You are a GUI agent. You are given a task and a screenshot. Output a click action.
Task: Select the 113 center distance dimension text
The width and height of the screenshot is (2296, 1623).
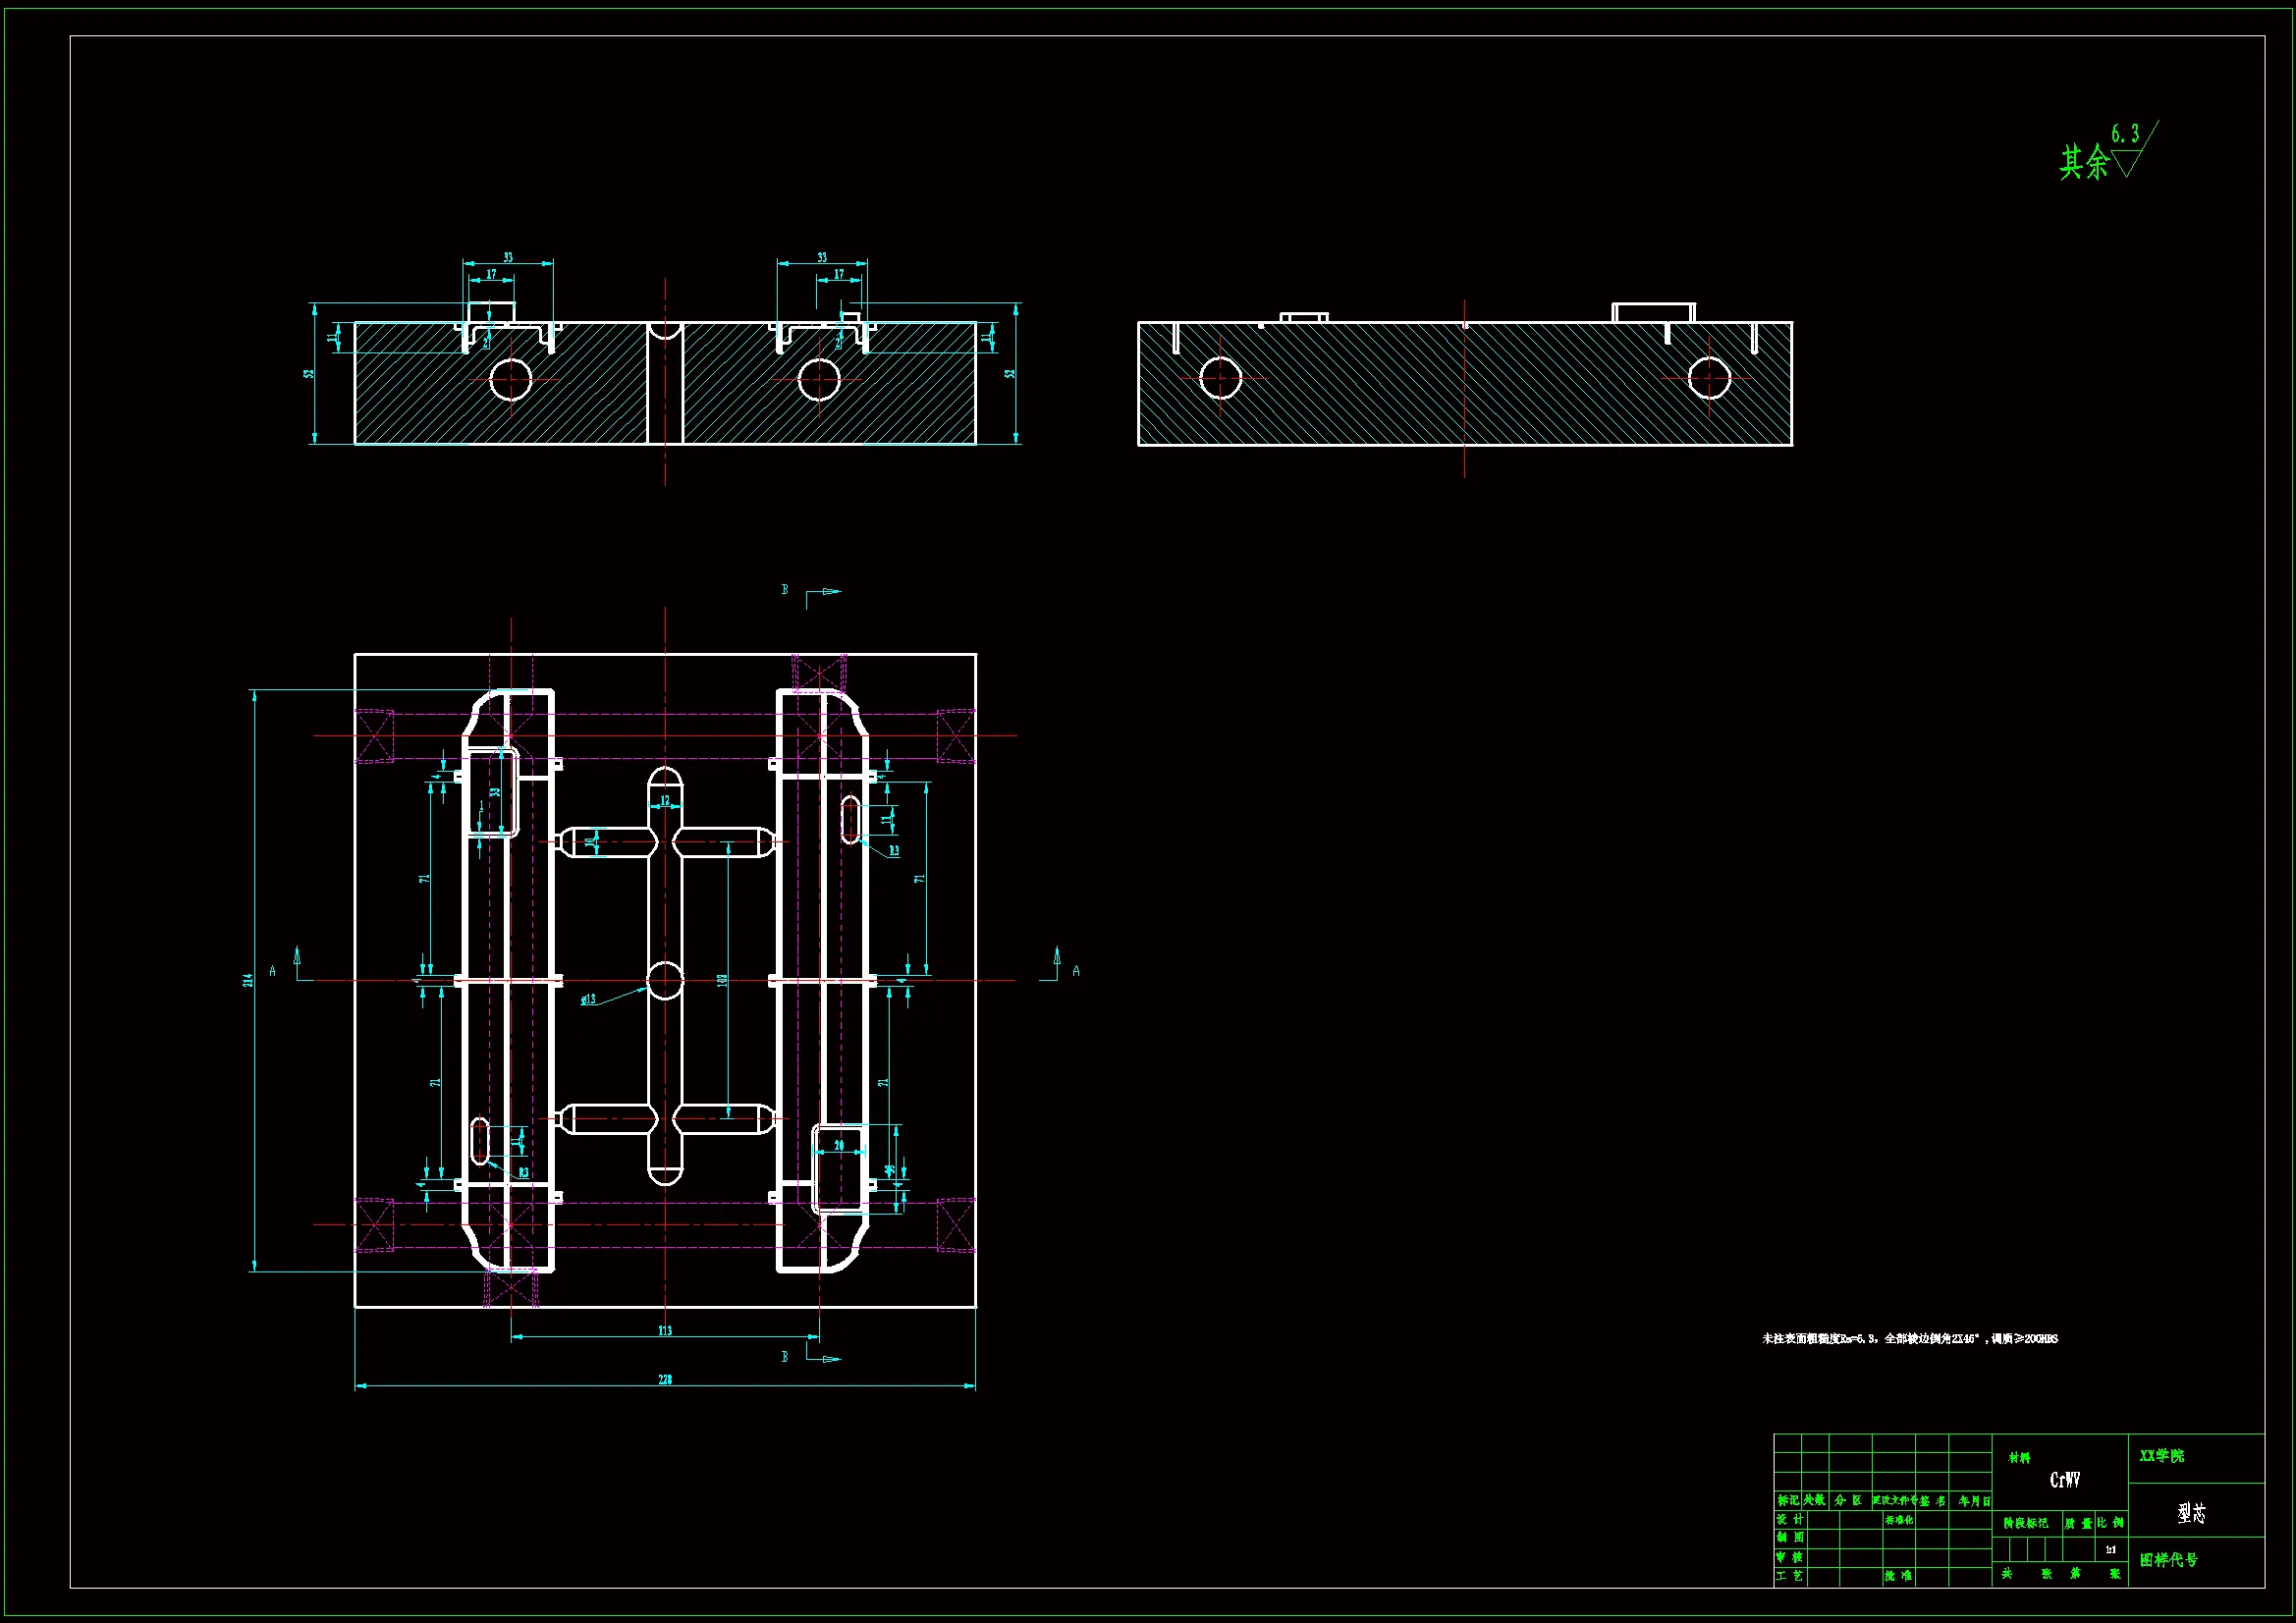tap(665, 1330)
